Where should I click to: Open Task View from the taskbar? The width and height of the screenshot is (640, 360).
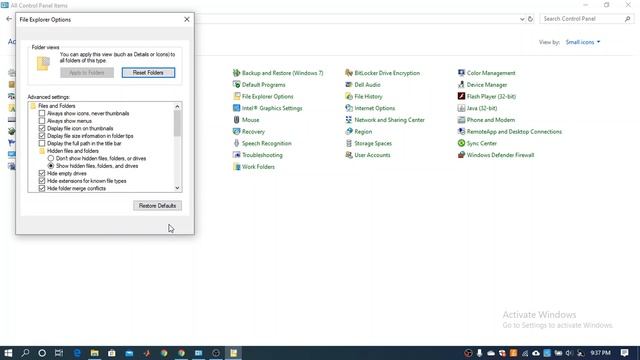click(59, 353)
